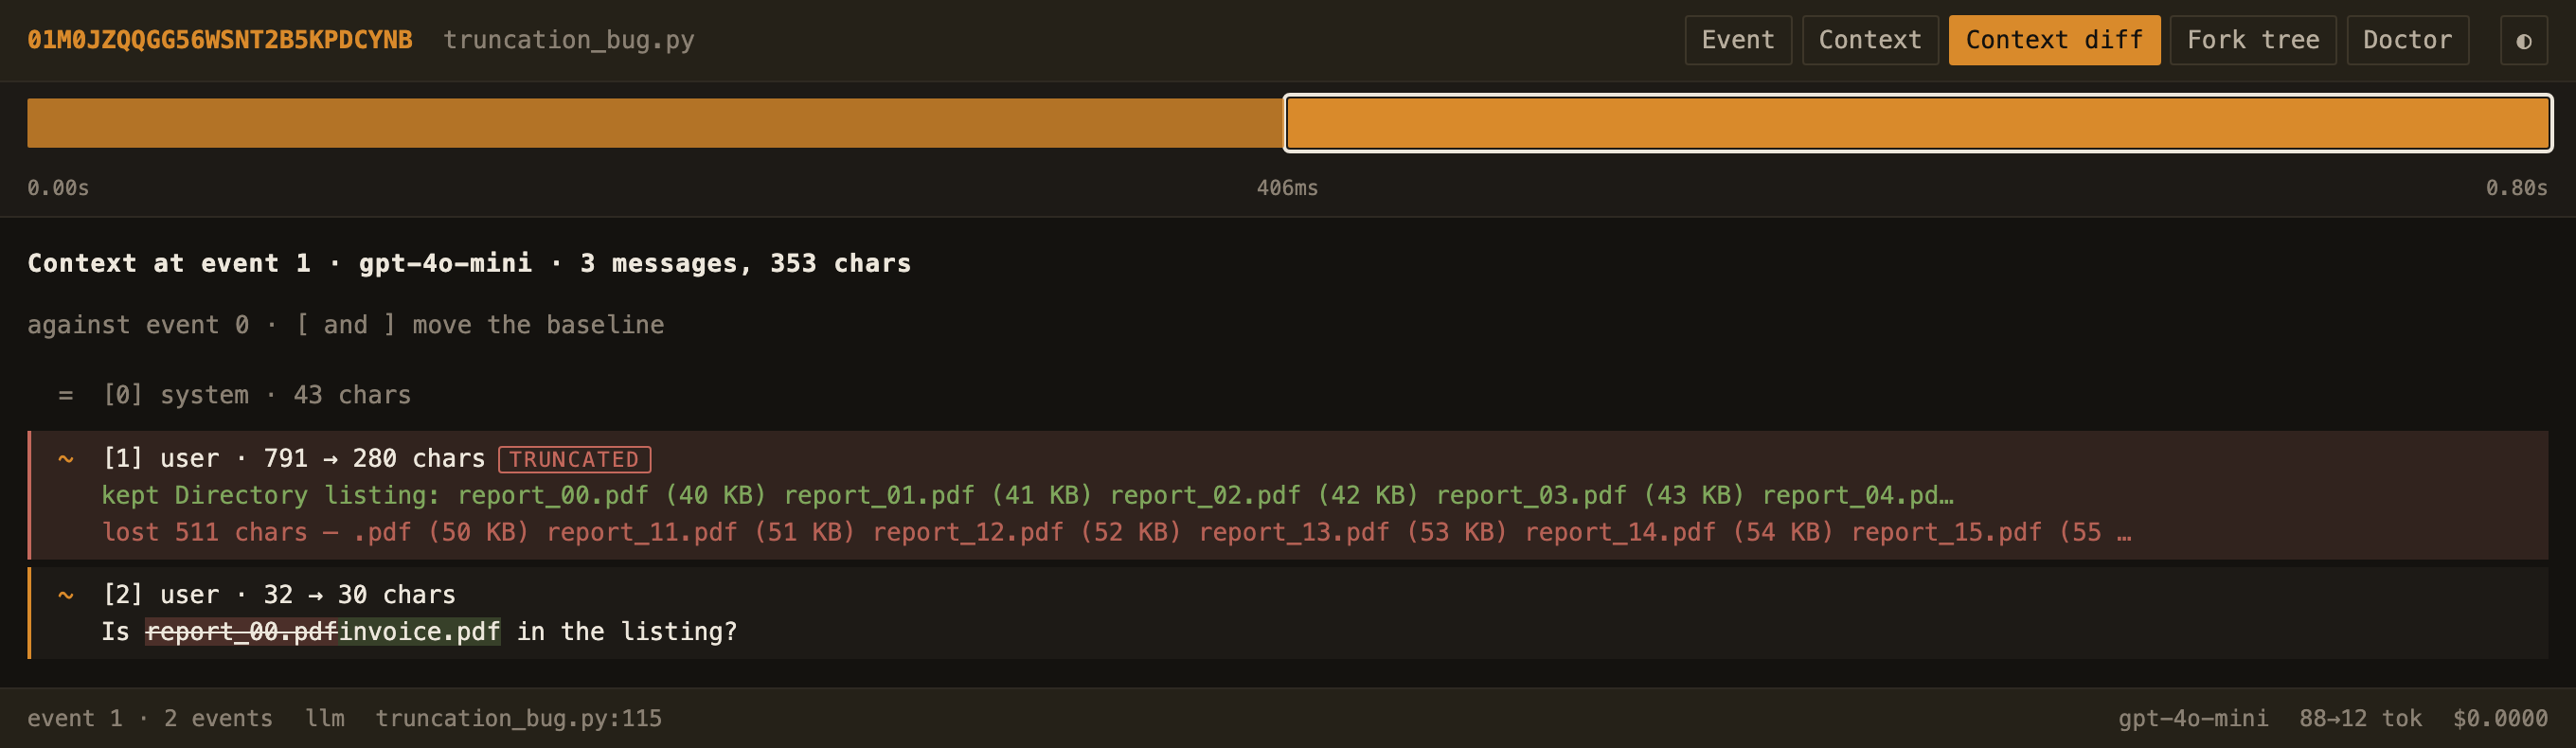Click the TRUNCATED badge on message 1

[x=575, y=459]
